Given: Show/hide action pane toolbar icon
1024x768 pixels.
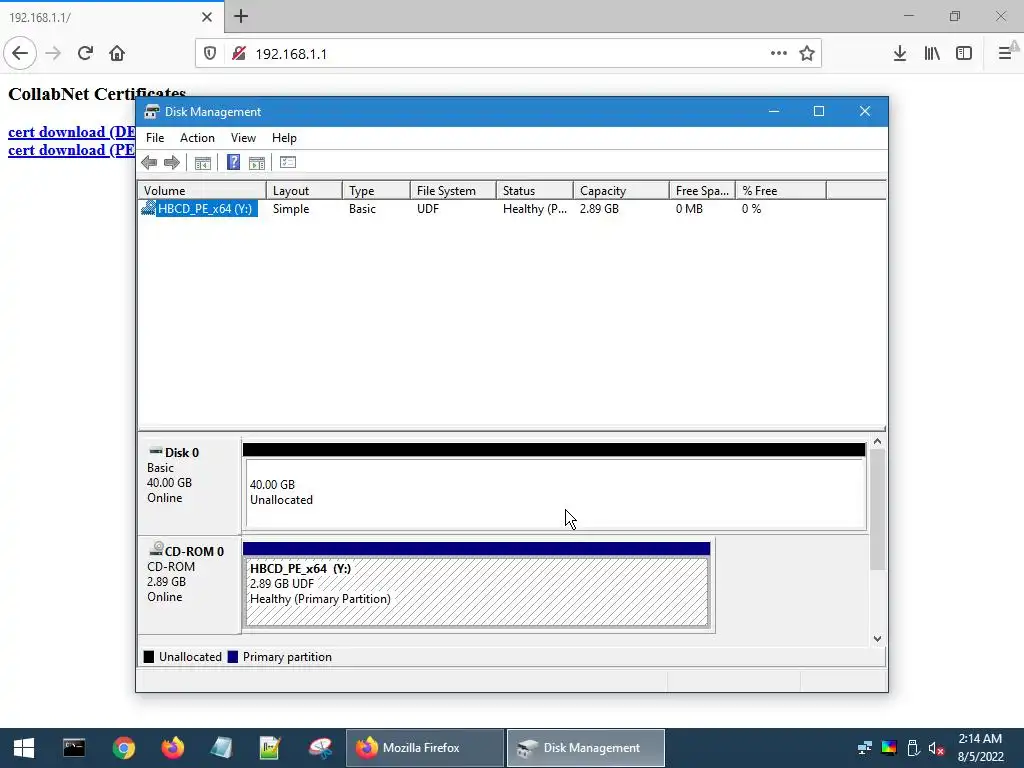Looking at the screenshot, I should [257, 163].
